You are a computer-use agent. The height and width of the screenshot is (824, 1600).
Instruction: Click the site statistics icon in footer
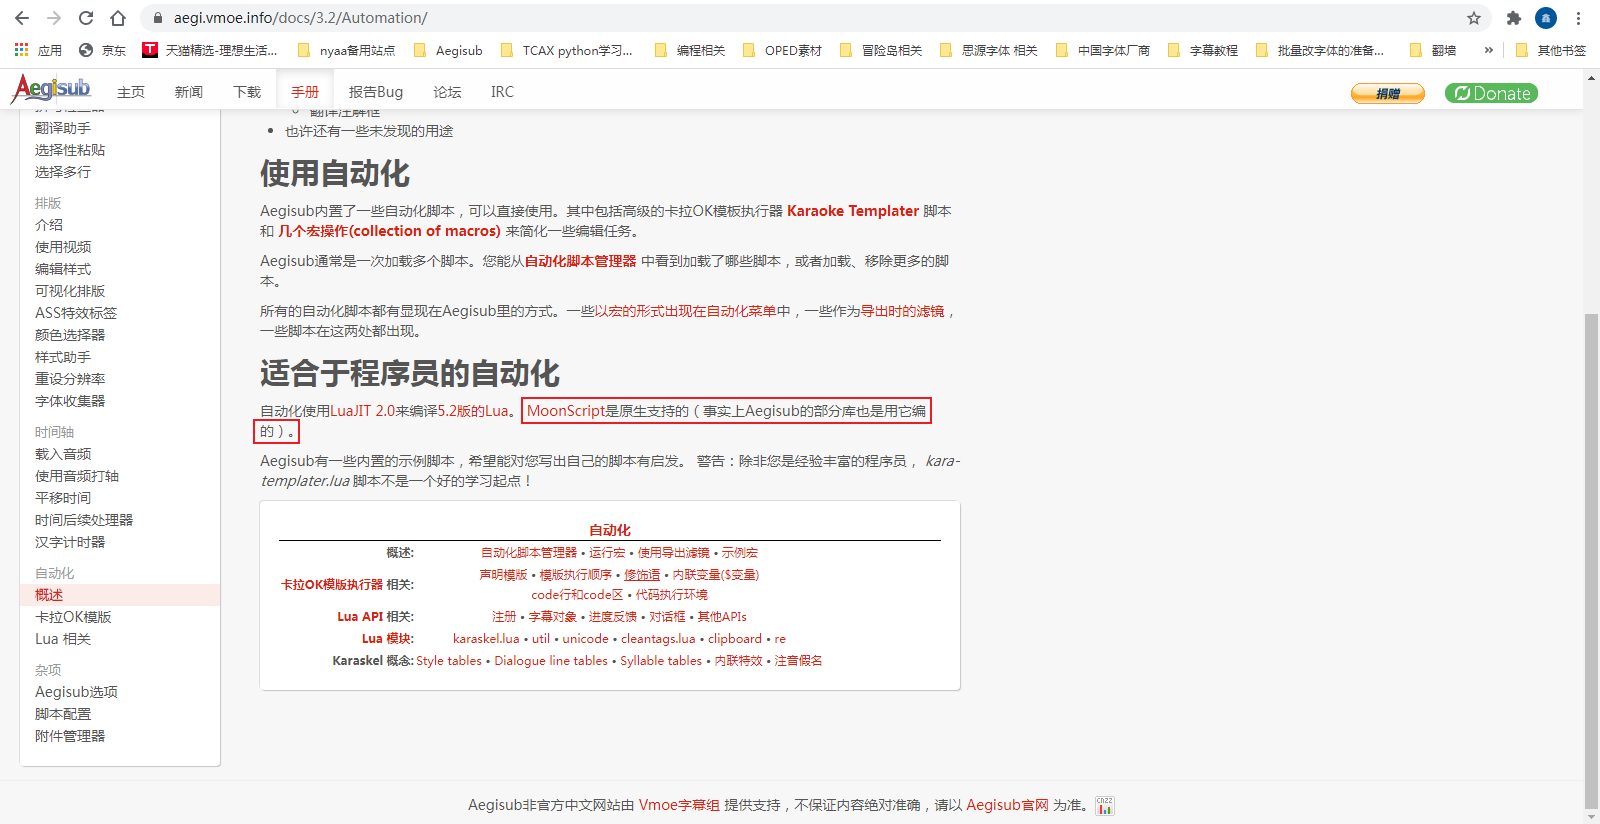click(1104, 806)
